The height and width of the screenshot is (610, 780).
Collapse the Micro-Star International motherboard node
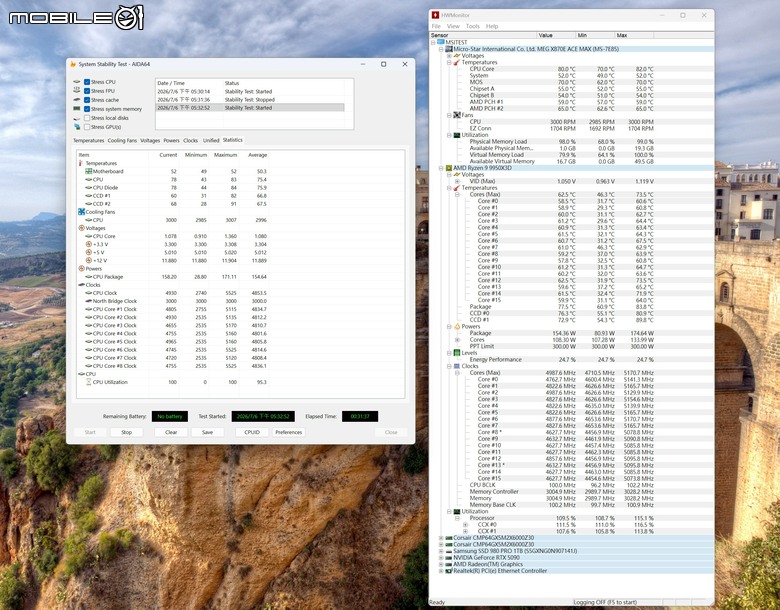coord(441,49)
